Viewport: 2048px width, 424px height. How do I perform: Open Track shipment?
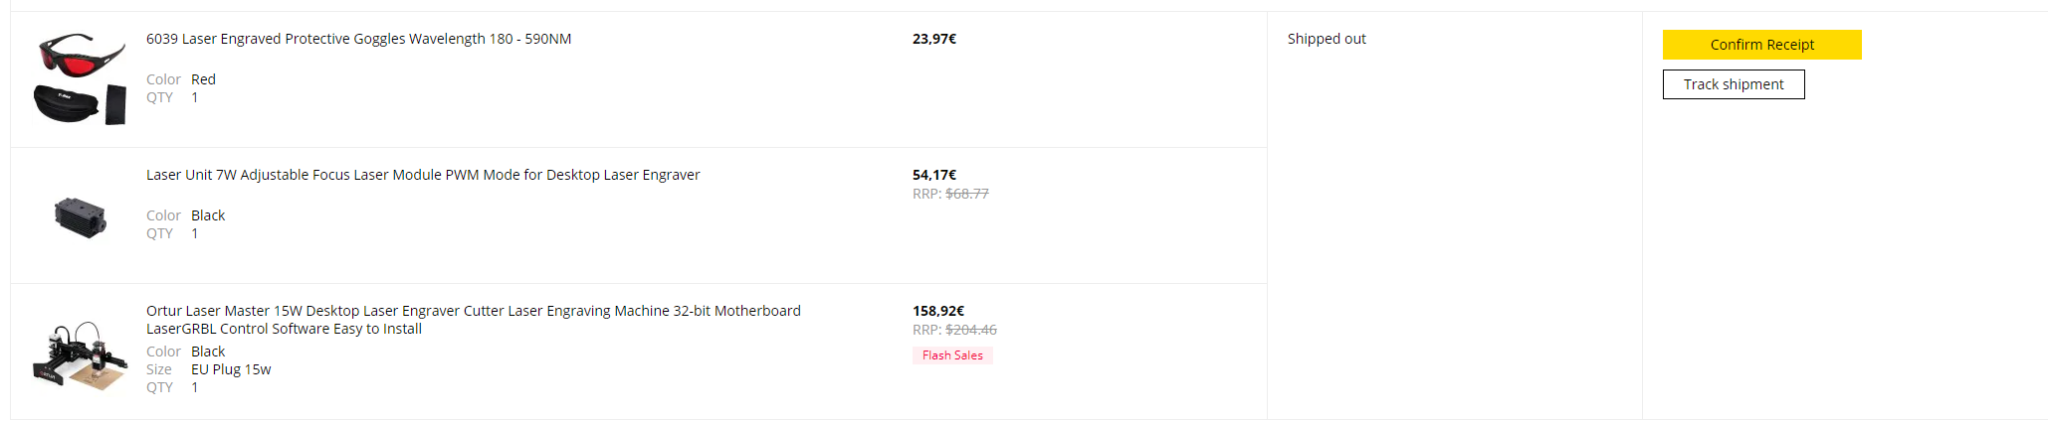(1733, 85)
